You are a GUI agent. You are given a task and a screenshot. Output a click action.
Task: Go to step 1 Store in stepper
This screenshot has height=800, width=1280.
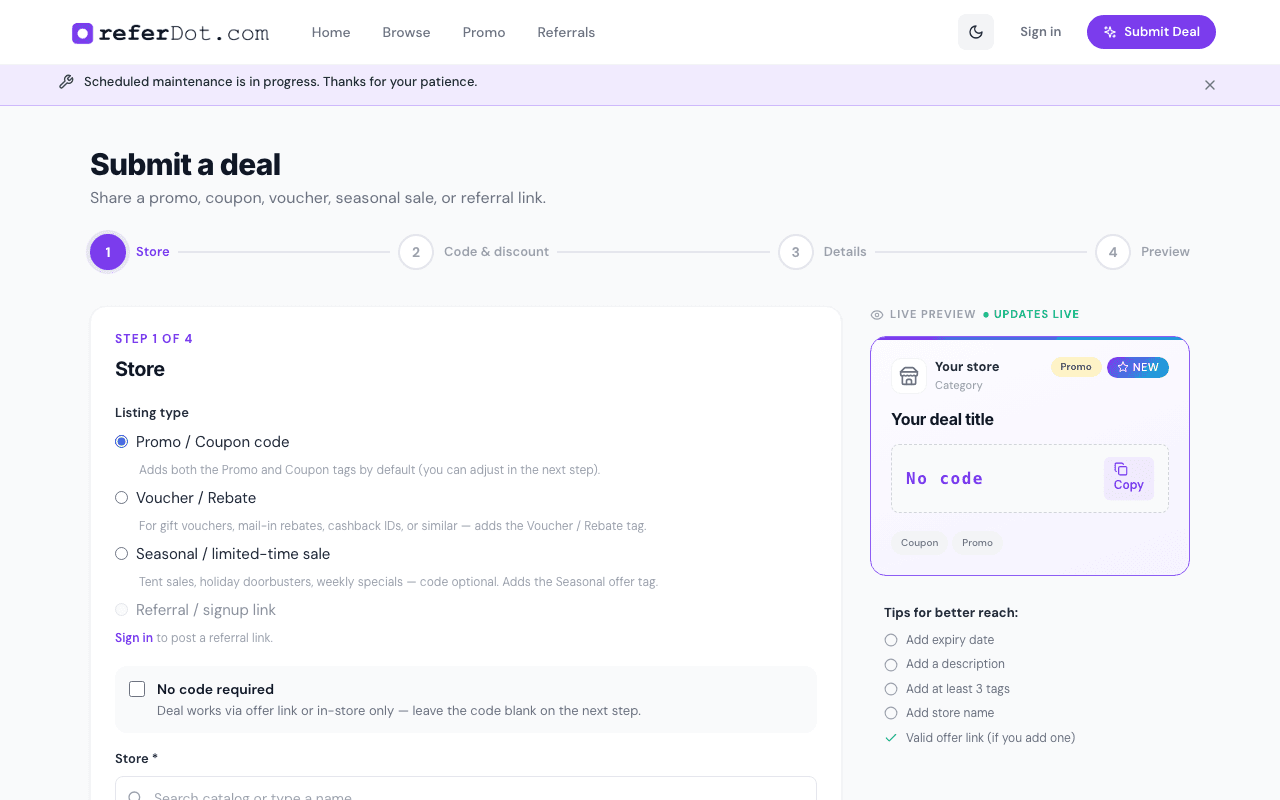click(130, 252)
